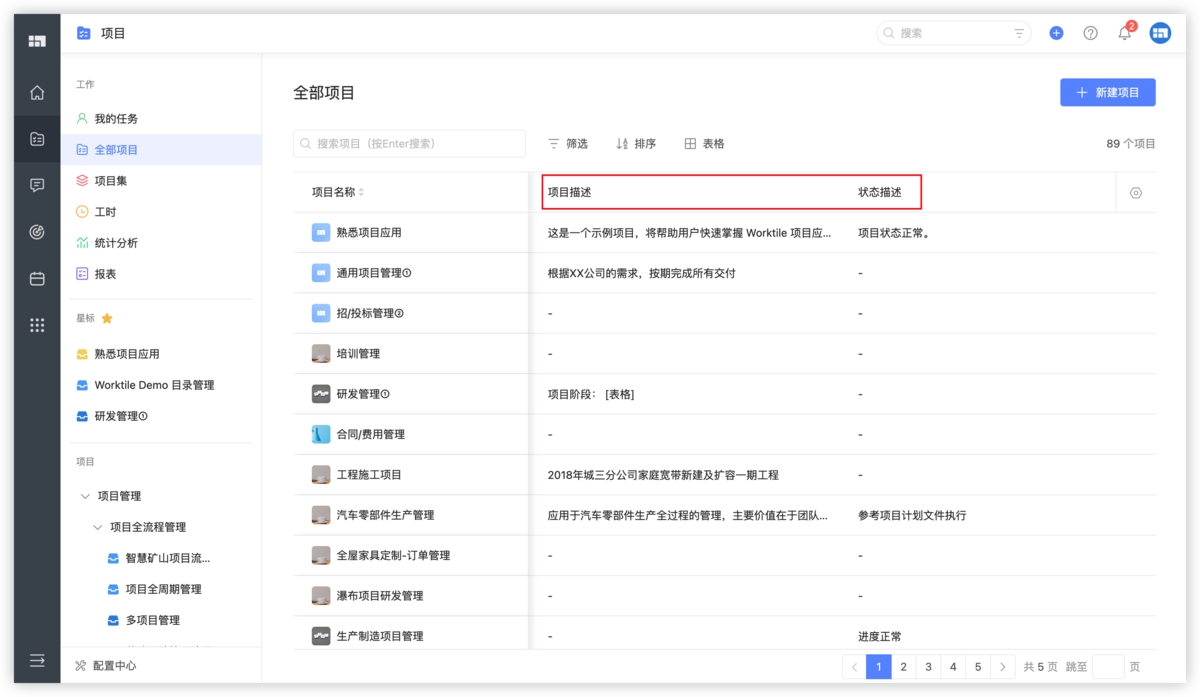
Task: Open table column settings gear icon
Action: tap(1135, 193)
